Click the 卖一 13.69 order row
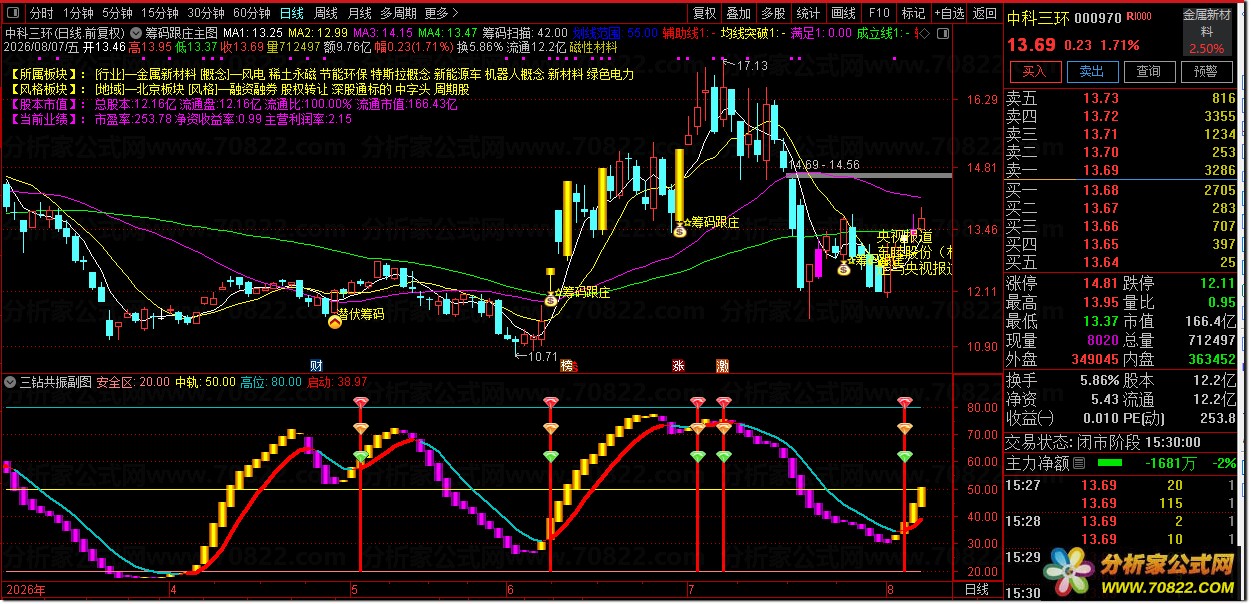Image resolution: width=1251 pixels, height=604 pixels. 1122,171
